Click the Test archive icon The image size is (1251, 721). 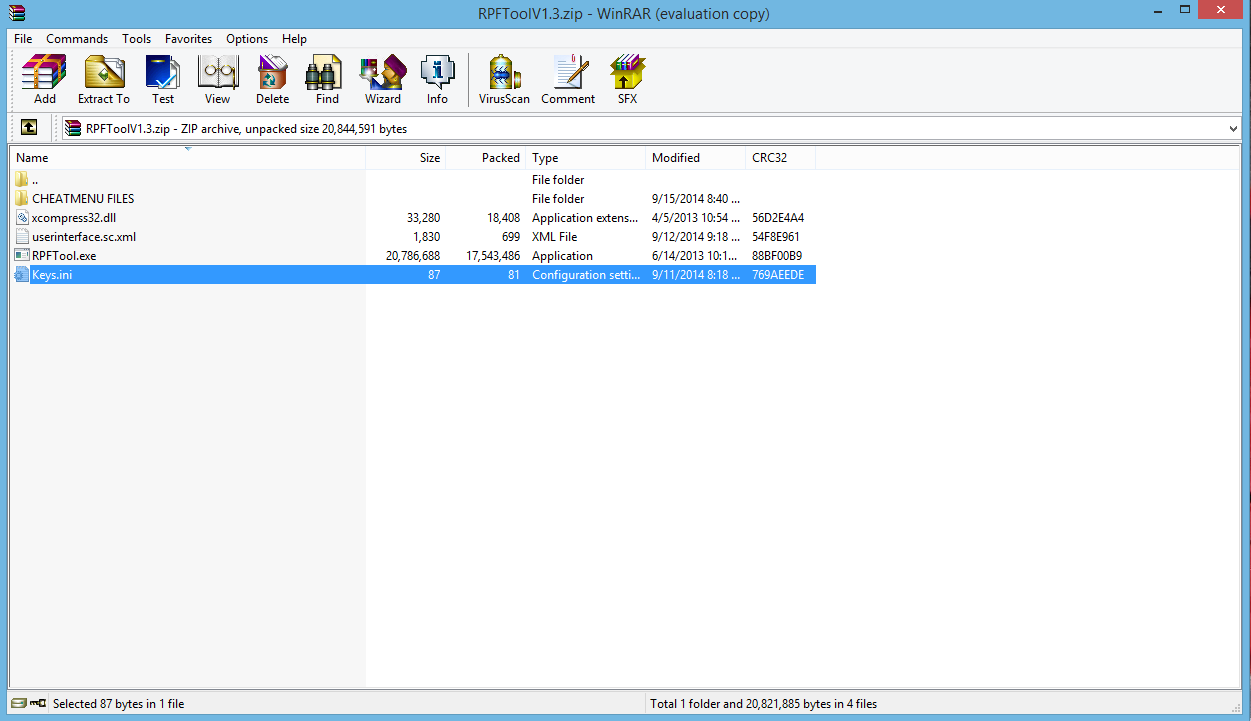coord(163,72)
